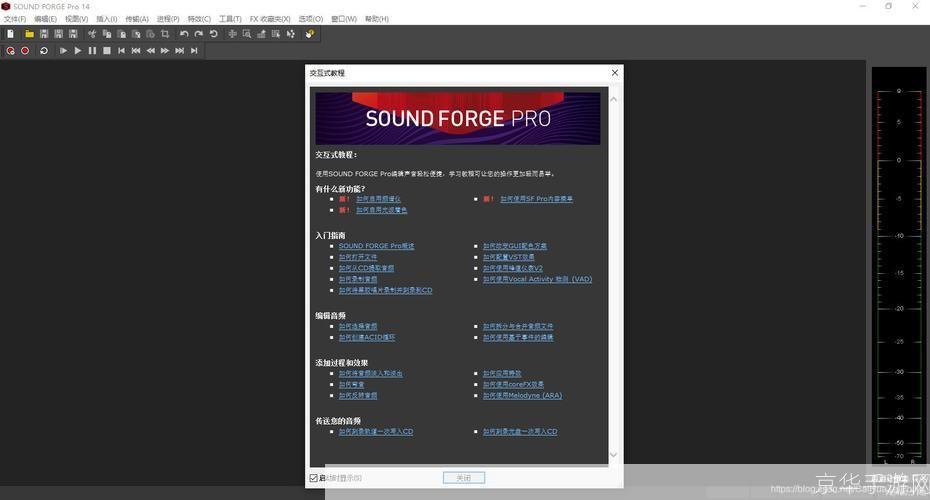The width and height of the screenshot is (930, 500).
Task: Stop playback with the Stop button
Action: coord(107,51)
